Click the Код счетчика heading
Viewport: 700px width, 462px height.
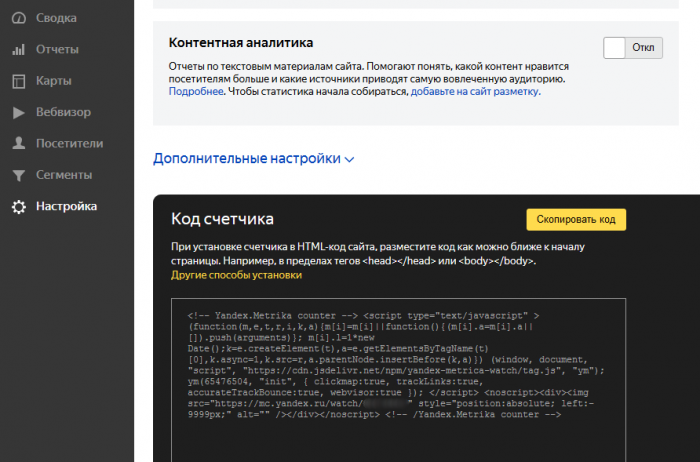pyautogui.click(x=222, y=219)
